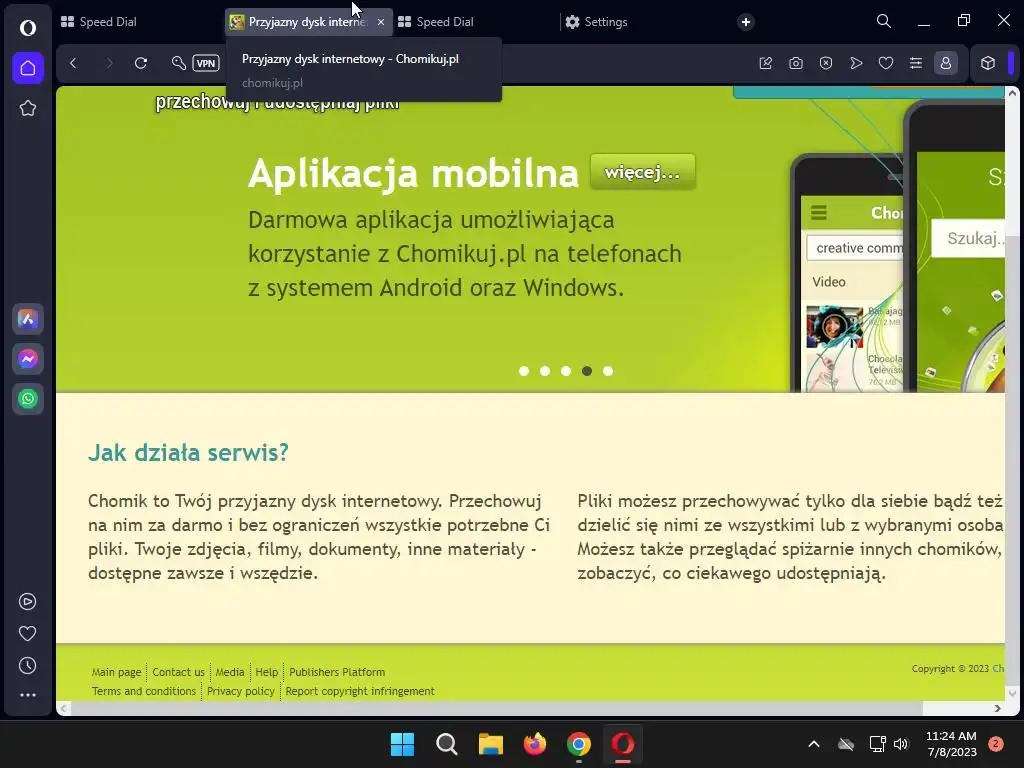Open the extensions cube icon
This screenshot has height=768, width=1024.
point(988,63)
